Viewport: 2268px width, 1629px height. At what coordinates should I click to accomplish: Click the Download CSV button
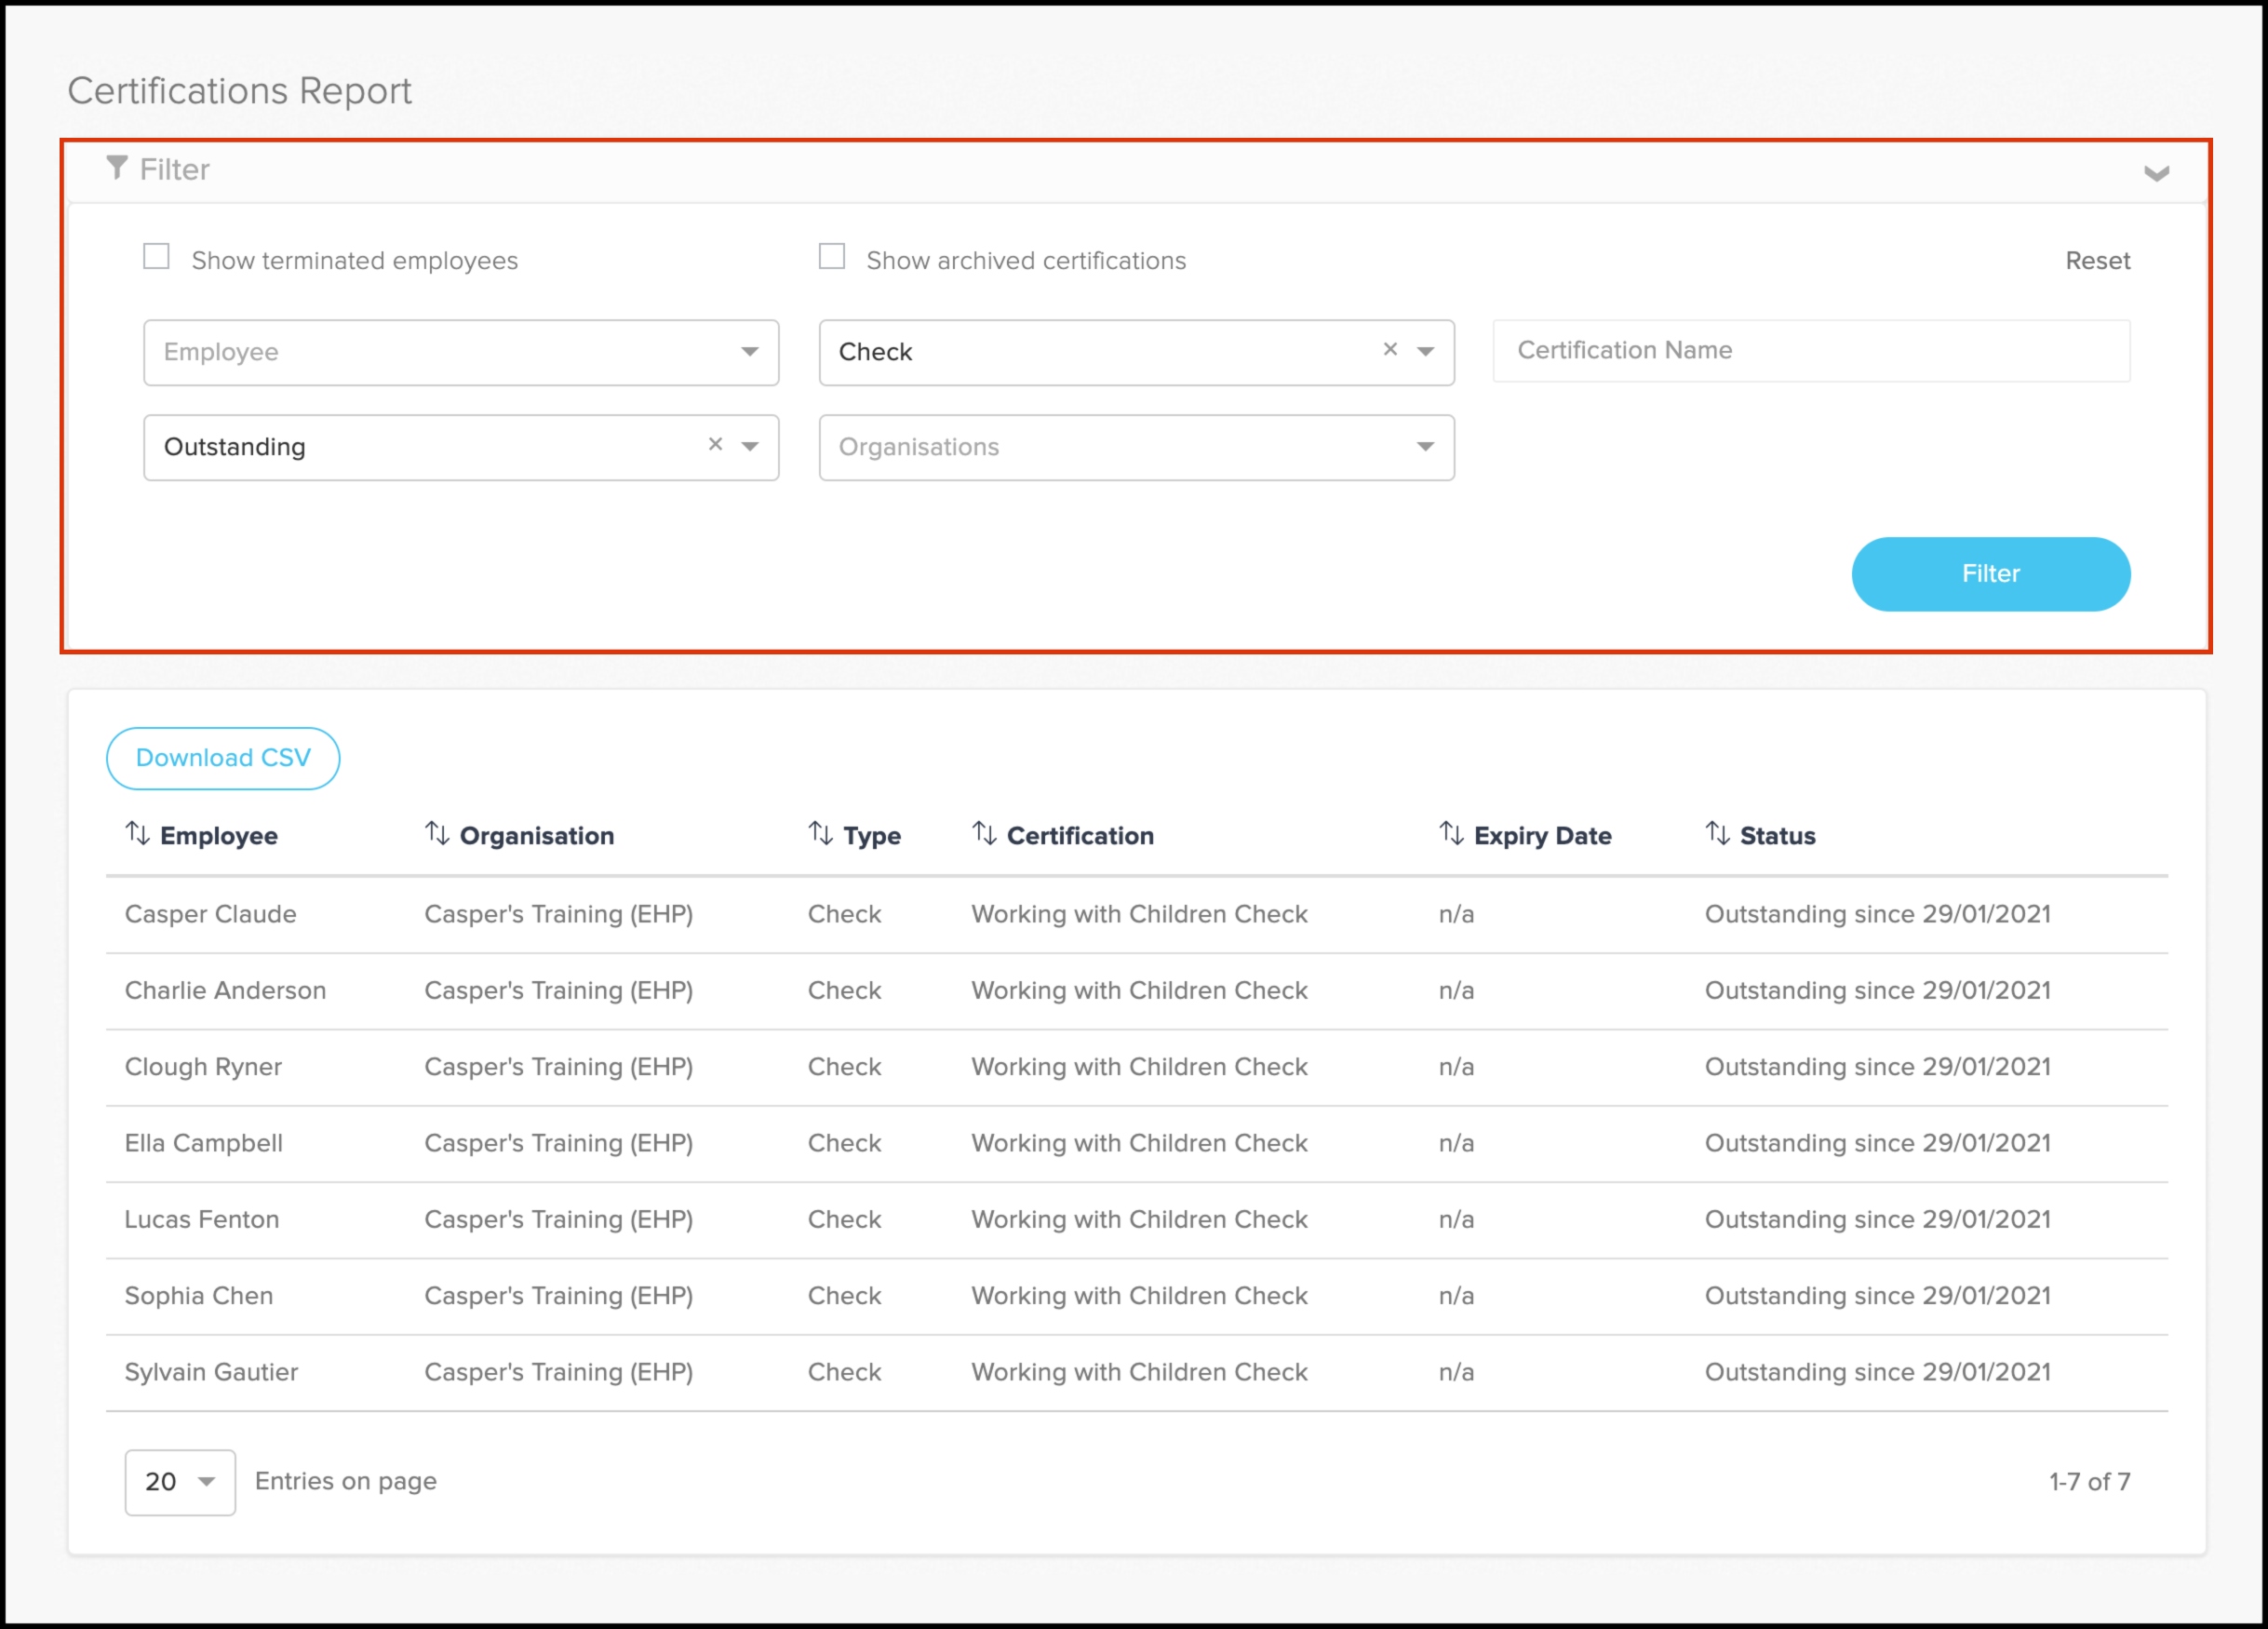tap(223, 758)
